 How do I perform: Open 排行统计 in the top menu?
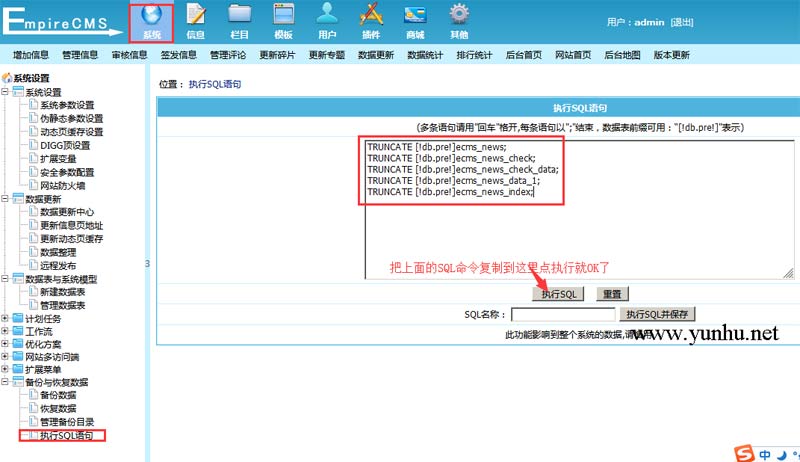pos(474,55)
